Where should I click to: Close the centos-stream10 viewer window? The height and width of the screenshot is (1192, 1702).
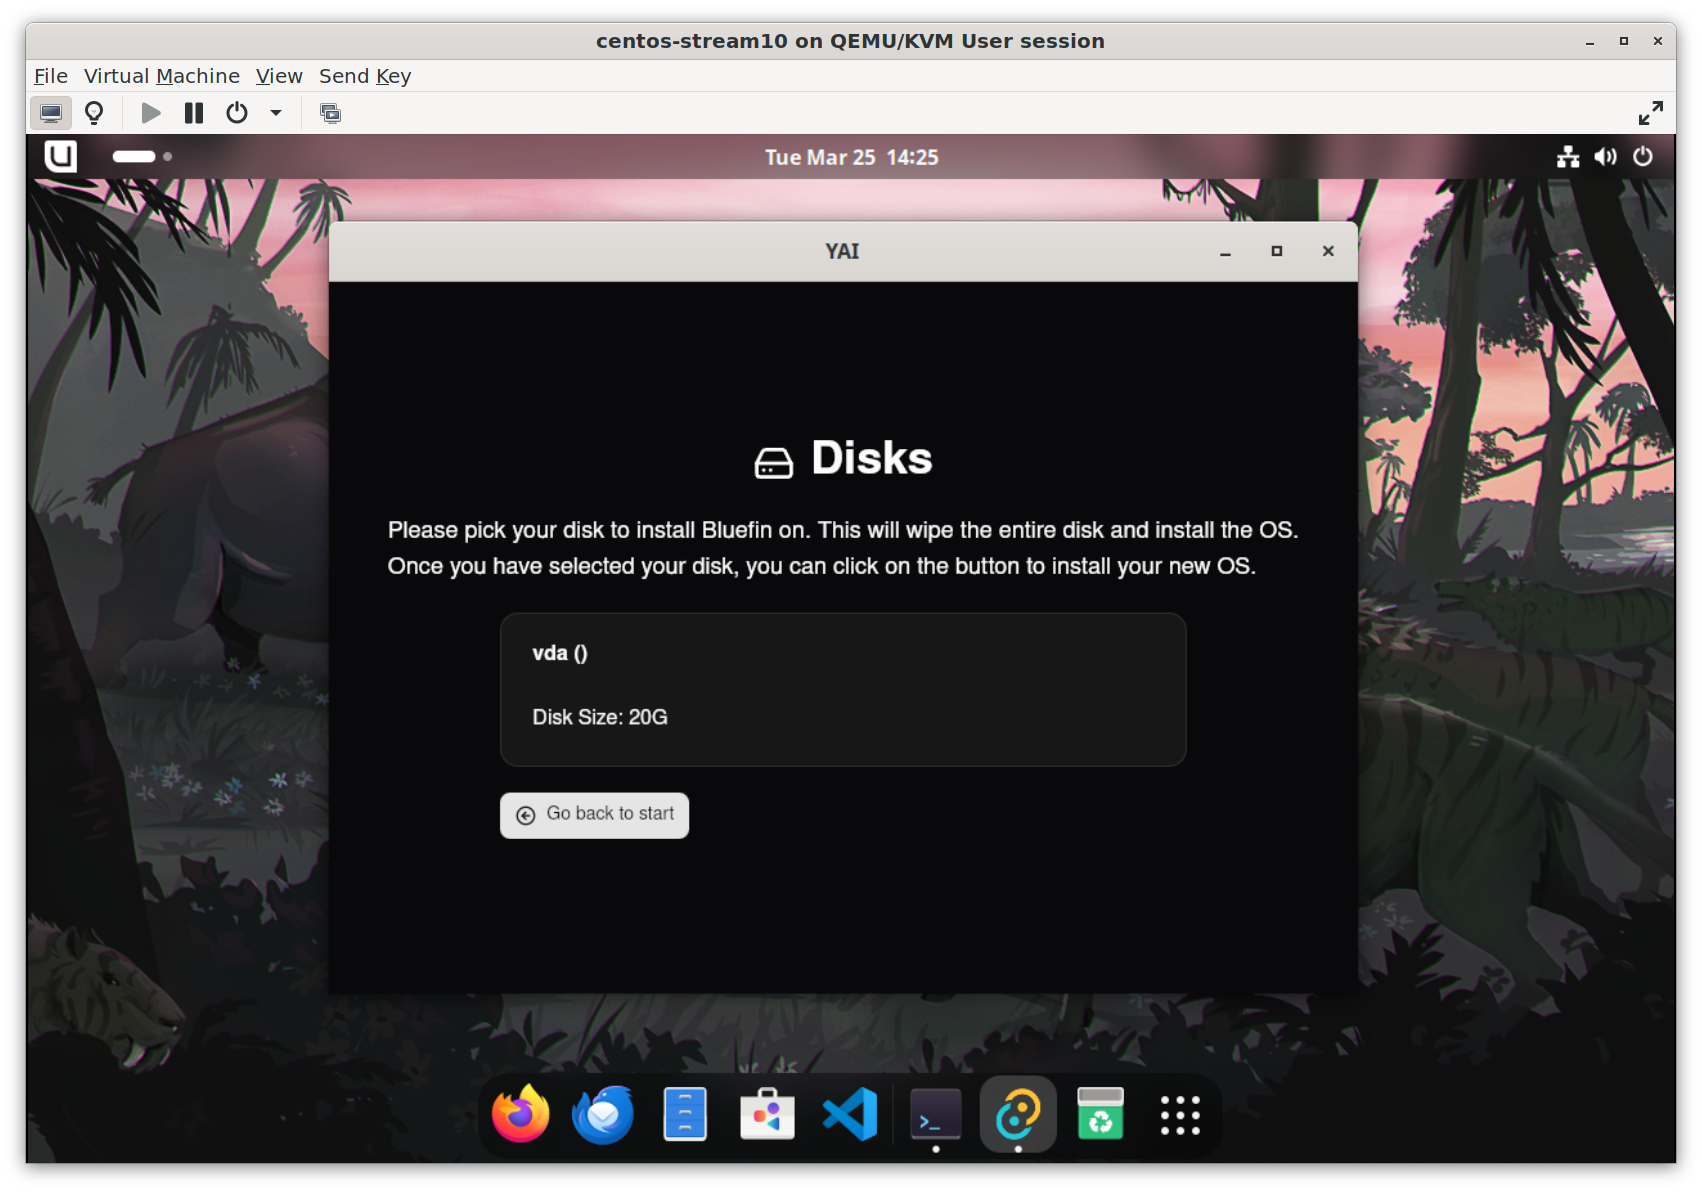coord(1658,41)
